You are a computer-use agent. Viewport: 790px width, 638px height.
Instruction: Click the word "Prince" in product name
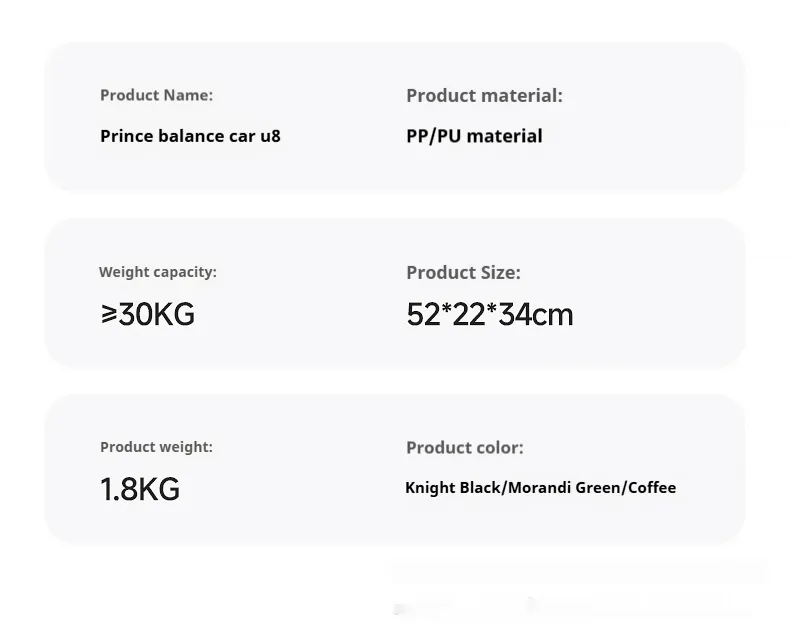(x=126, y=136)
